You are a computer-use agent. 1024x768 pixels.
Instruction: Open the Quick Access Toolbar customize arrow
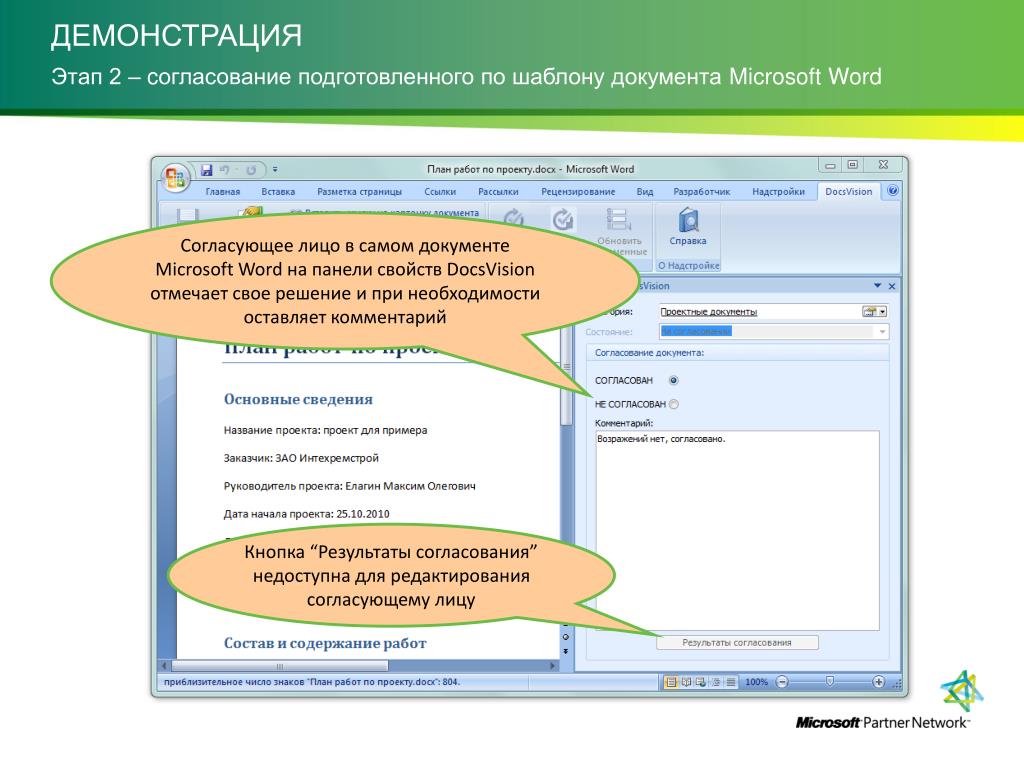pos(275,170)
